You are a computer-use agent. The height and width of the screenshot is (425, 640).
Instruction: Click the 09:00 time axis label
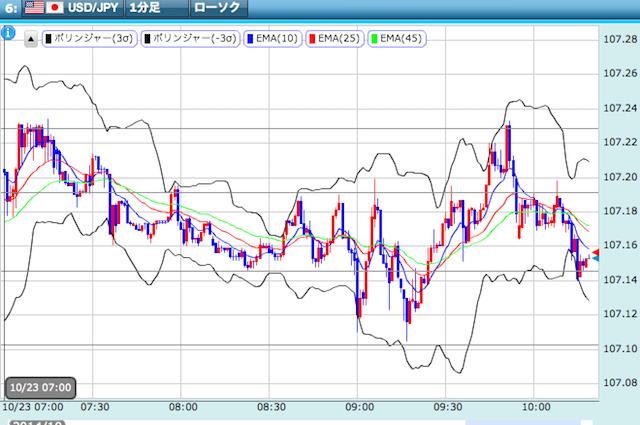tap(359, 407)
